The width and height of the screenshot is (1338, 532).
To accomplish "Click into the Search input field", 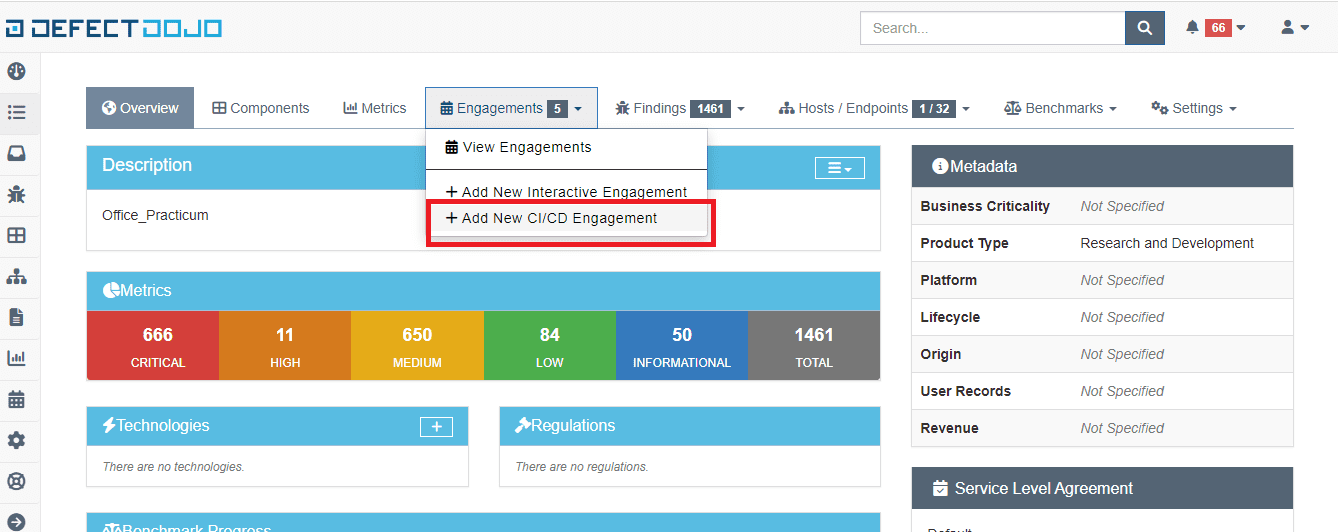I will click(x=991, y=28).
